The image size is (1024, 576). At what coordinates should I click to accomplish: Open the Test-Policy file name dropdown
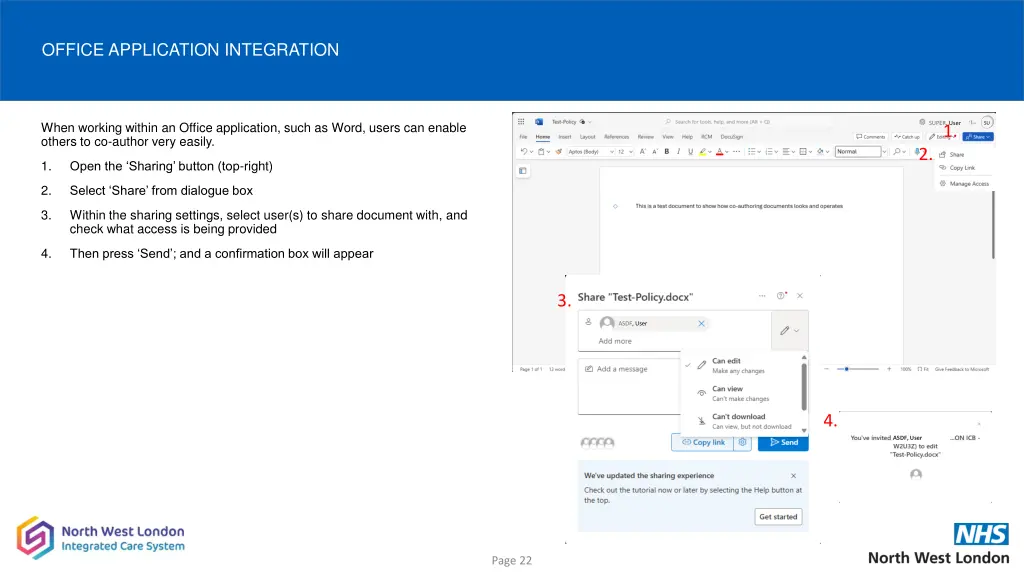590,122
